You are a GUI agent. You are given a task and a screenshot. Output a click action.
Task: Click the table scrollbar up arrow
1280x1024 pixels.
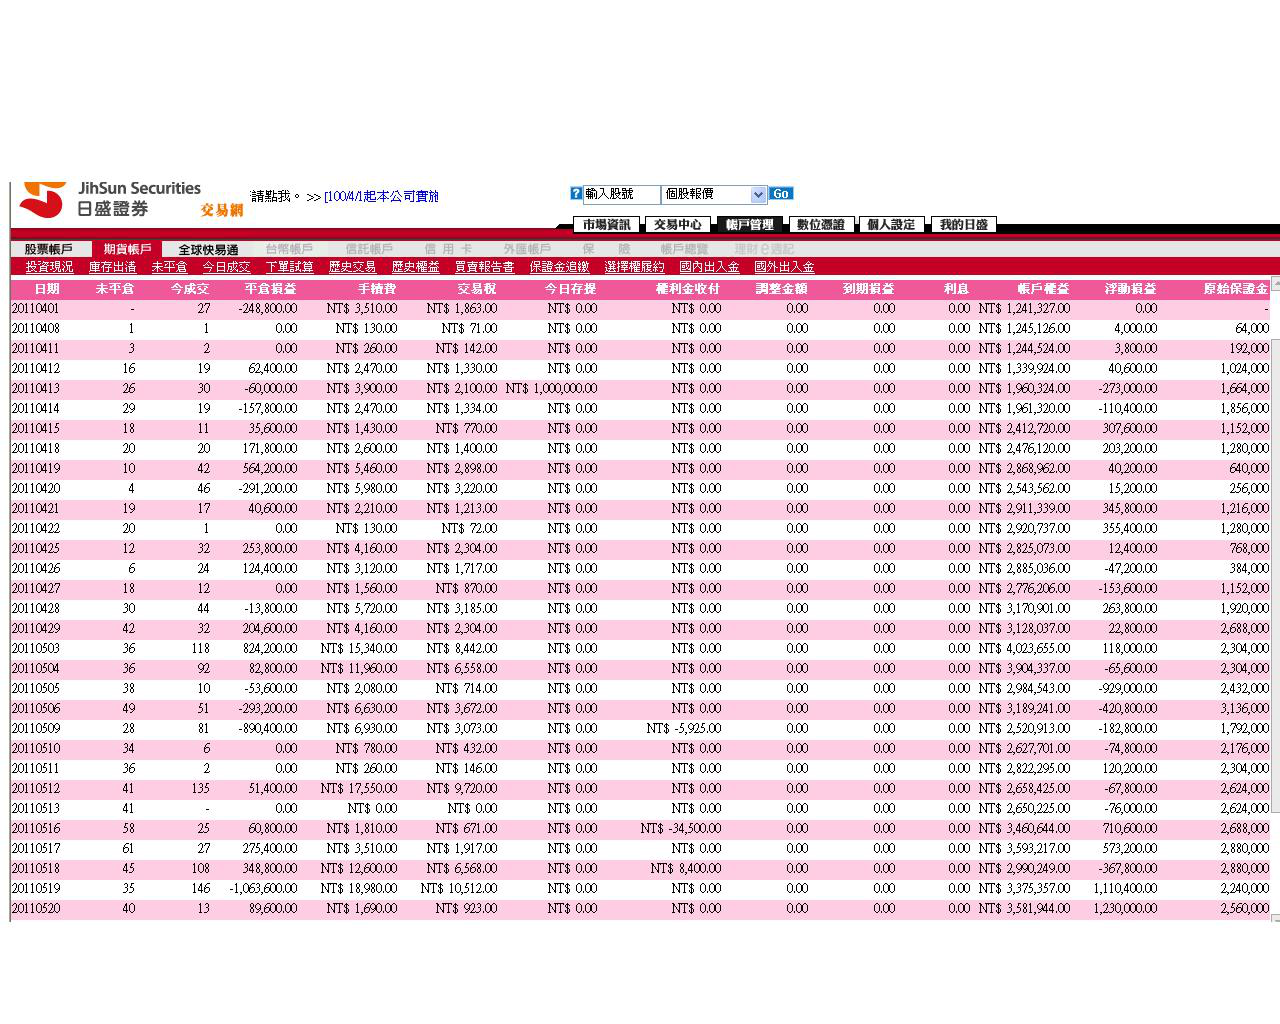click(x=1275, y=285)
